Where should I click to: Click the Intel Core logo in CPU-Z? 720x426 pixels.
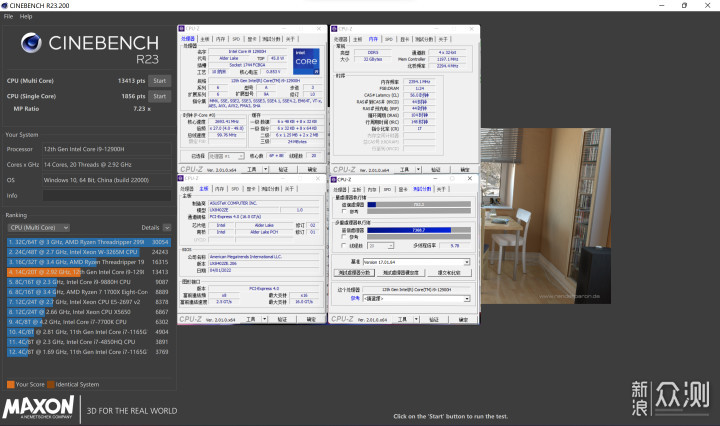click(x=306, y=62)
